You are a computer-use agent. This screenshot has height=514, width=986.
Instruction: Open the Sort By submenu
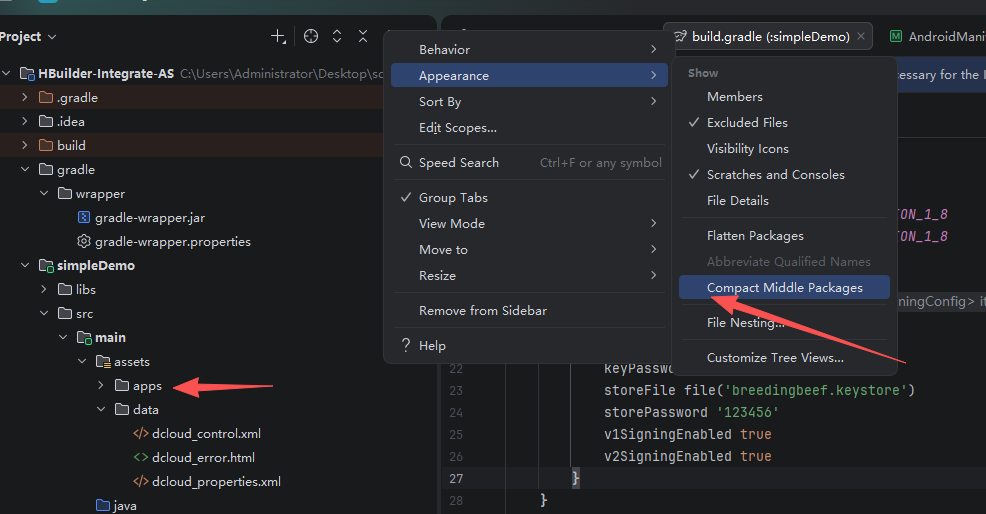[528, 101]
